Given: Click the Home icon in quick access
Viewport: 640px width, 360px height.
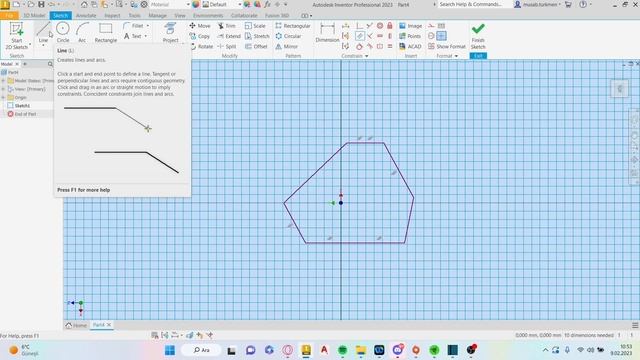Looking at the screenshot, I should coord(84,4).
